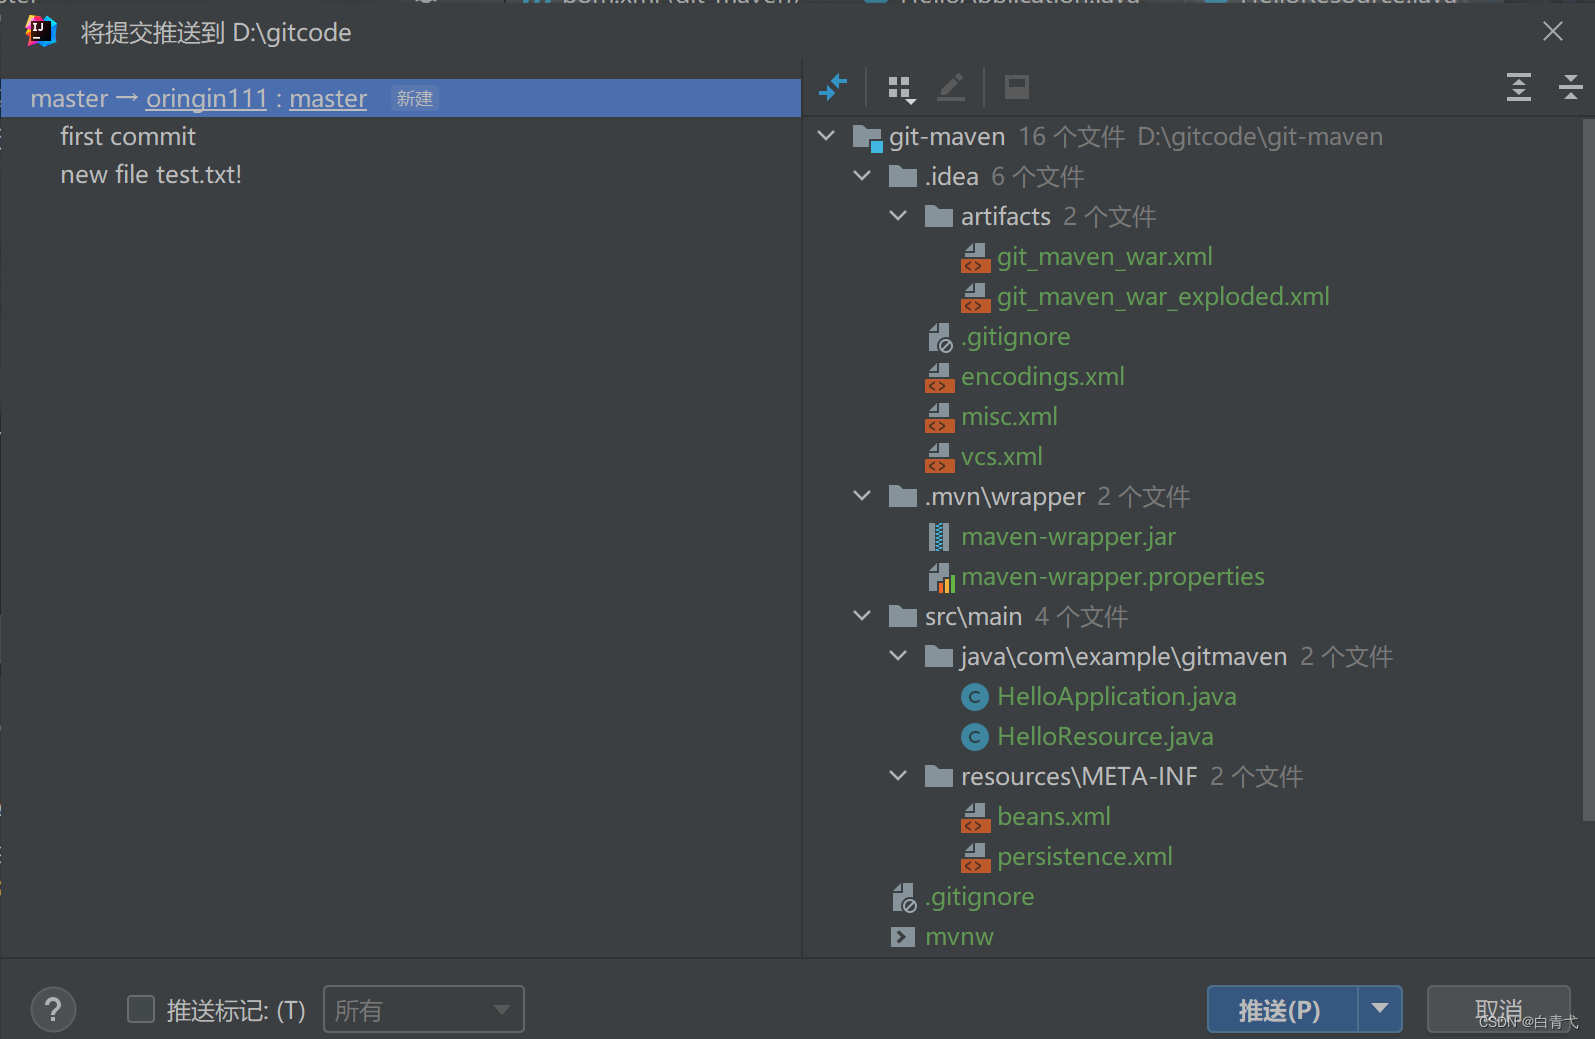This screenshot has height=1039, width=1595.
Task: Collapse the git-maven root node
Action: point(826,136)
